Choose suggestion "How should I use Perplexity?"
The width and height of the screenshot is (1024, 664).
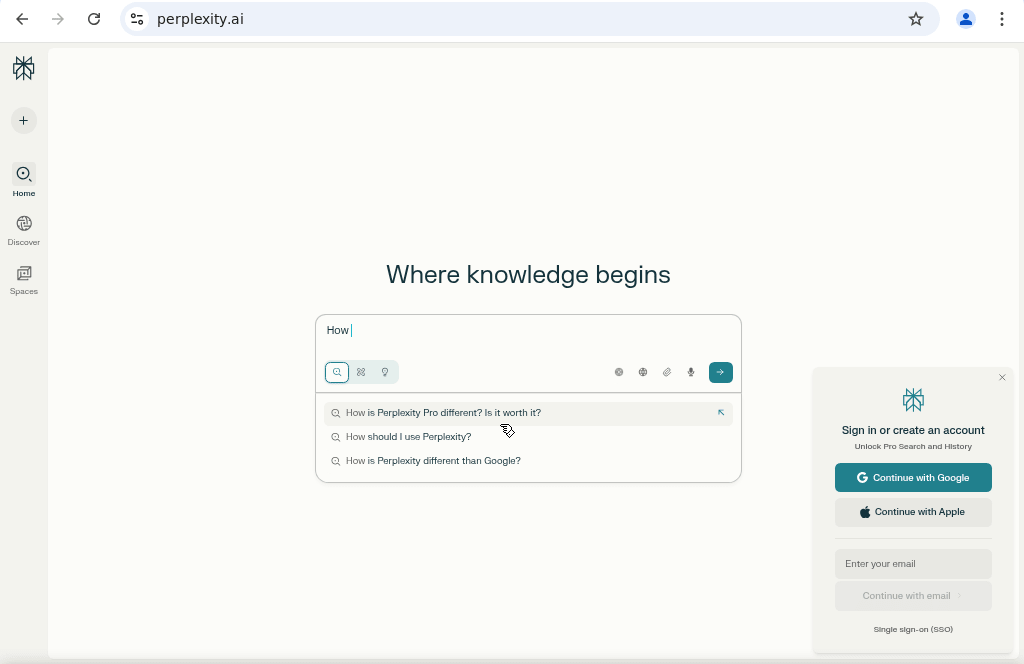[x=528, y=437]
